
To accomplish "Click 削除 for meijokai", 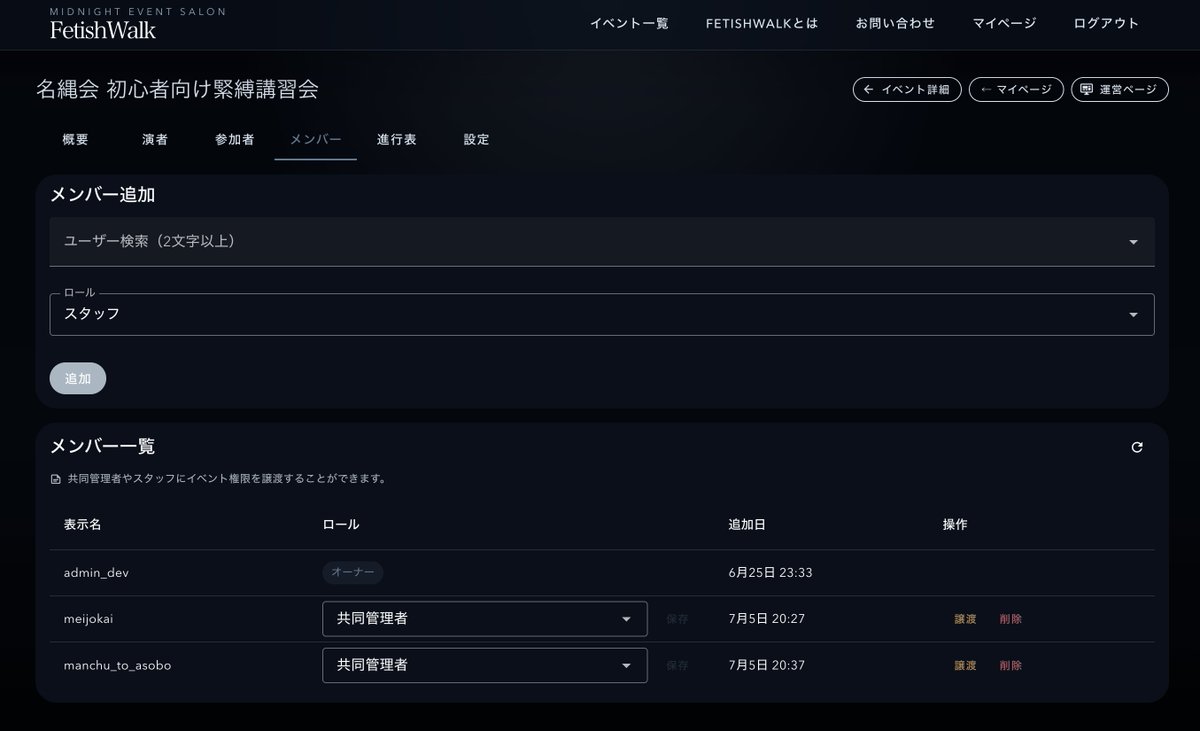I will [x=1011, y=619].
